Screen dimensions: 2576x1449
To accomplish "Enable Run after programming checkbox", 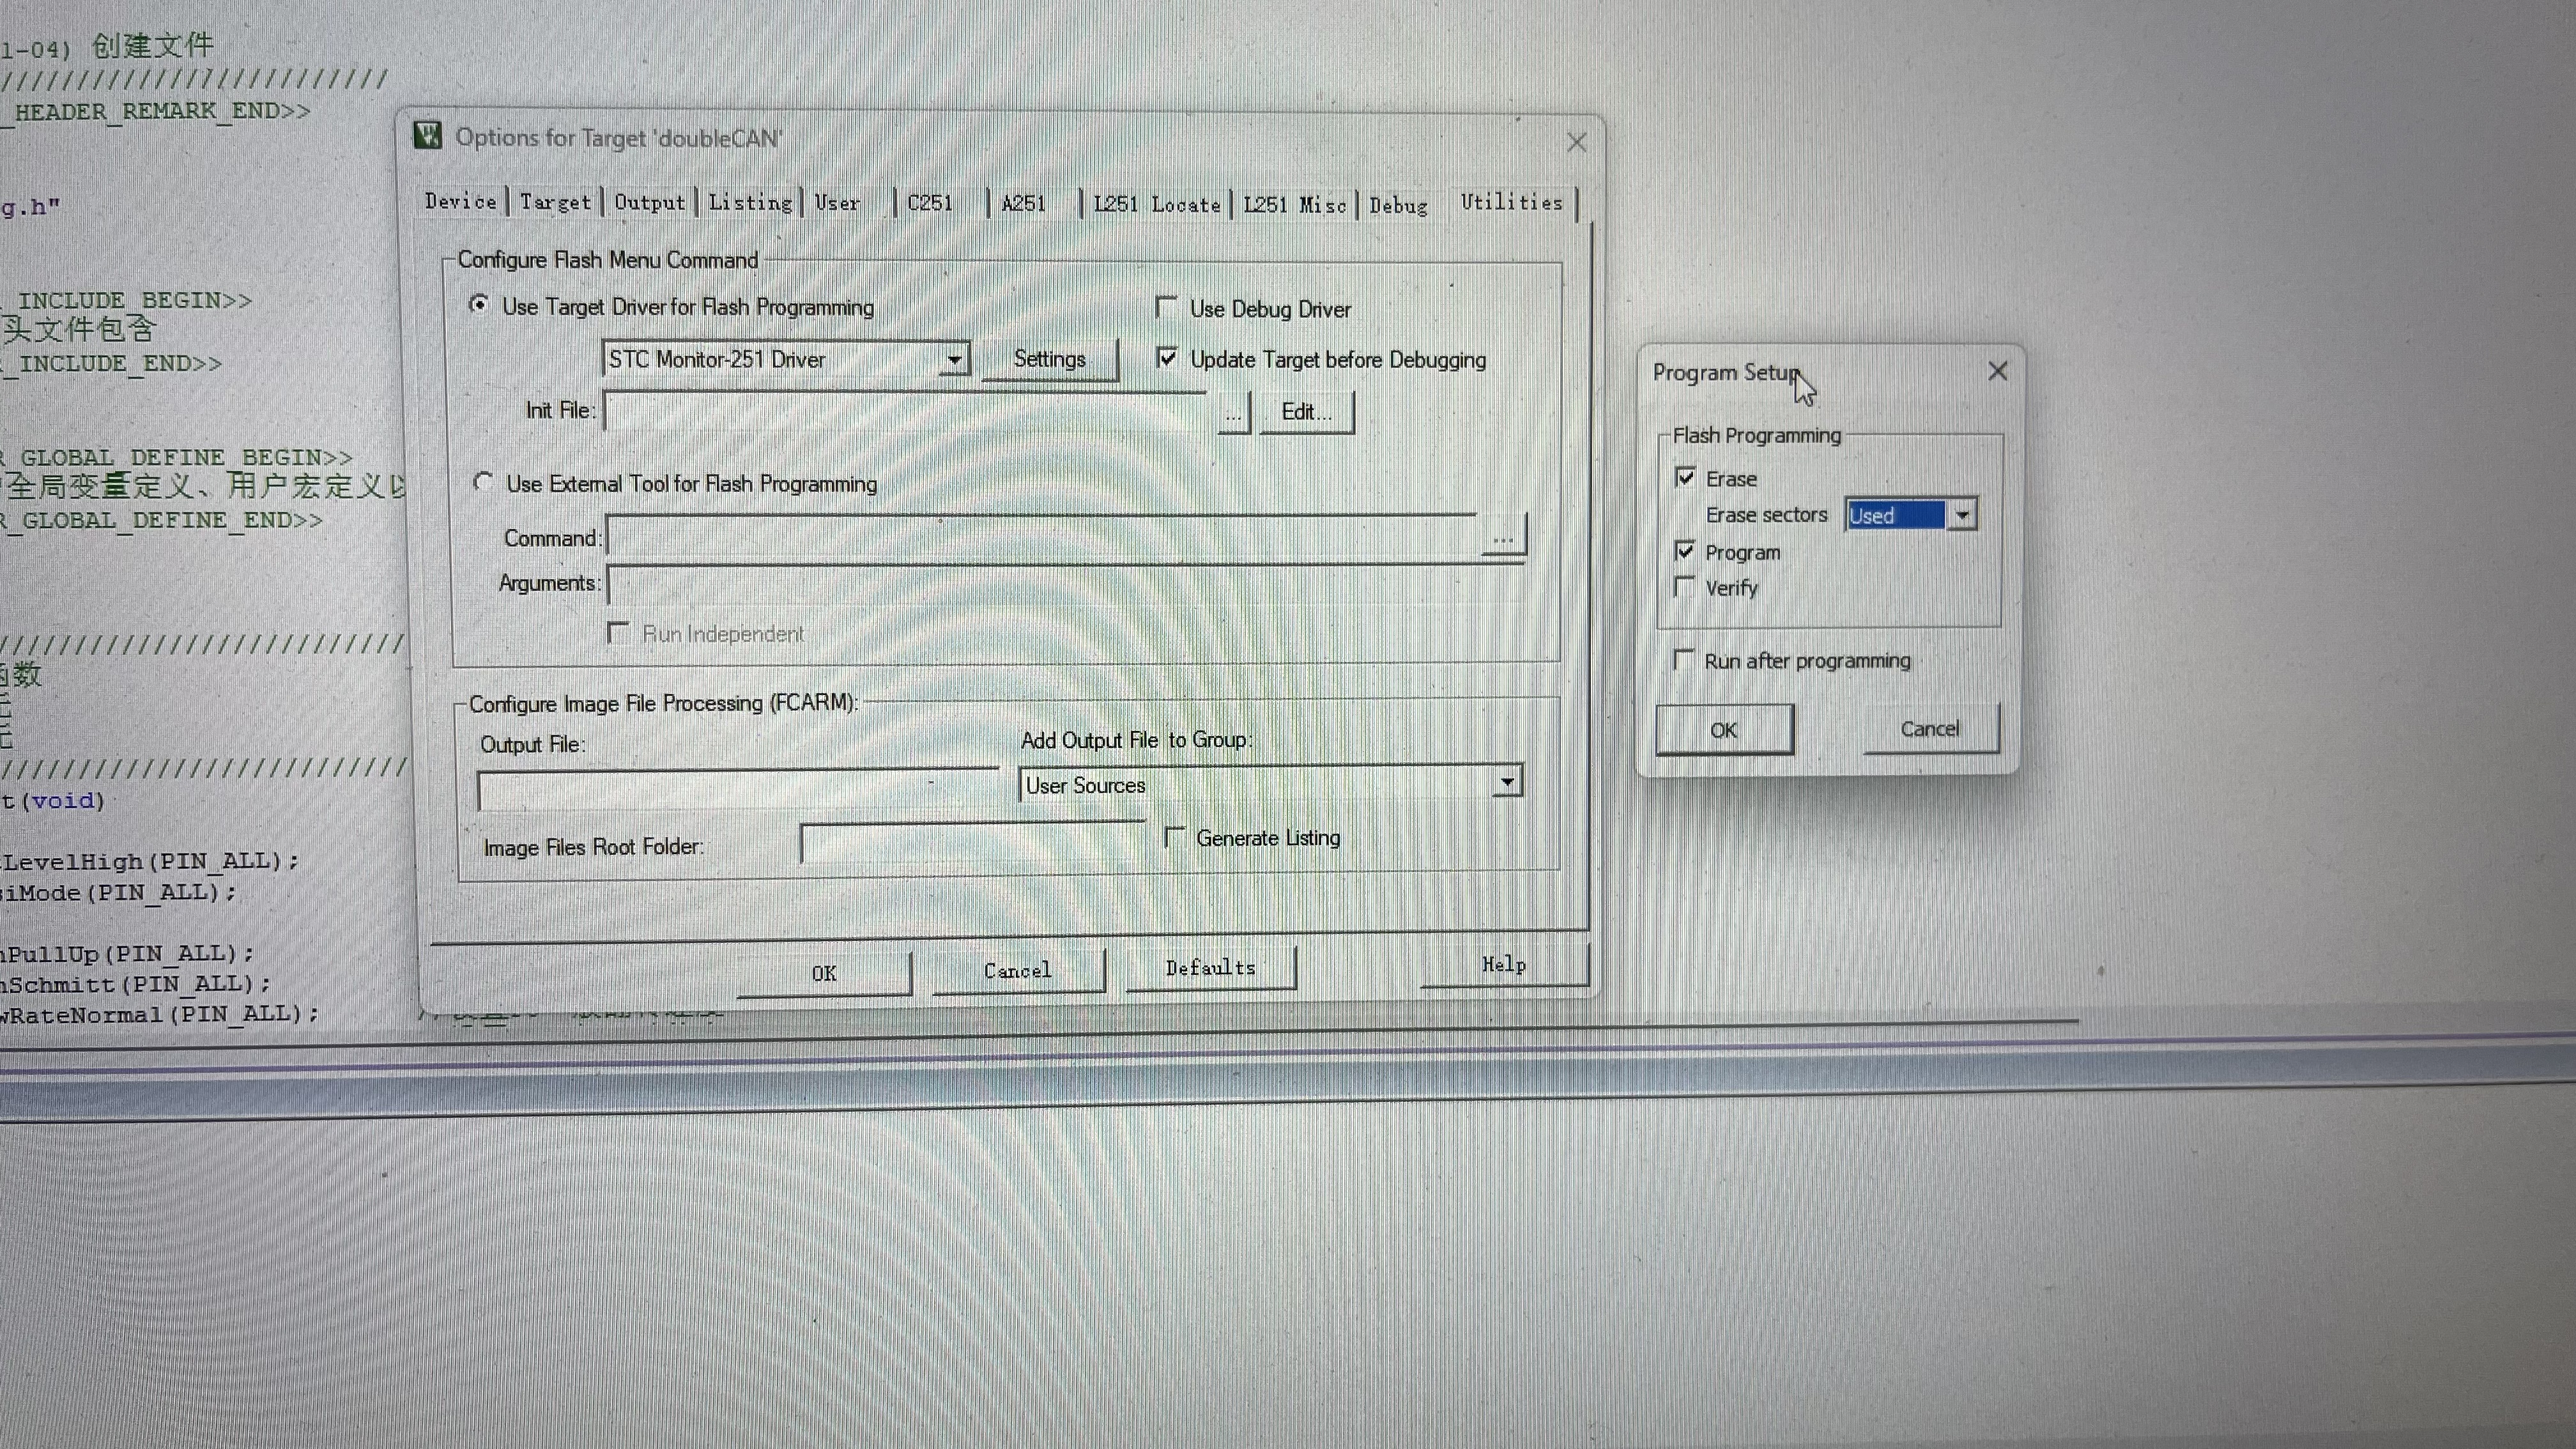I will 1684,660.
